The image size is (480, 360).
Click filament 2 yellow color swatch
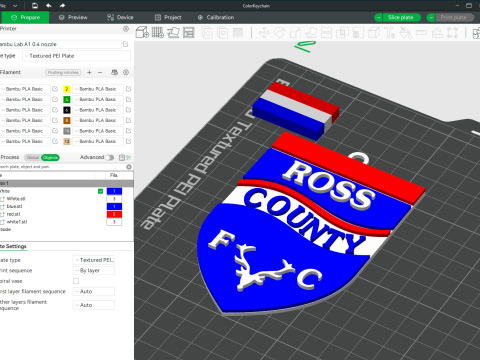pos(67,89)
